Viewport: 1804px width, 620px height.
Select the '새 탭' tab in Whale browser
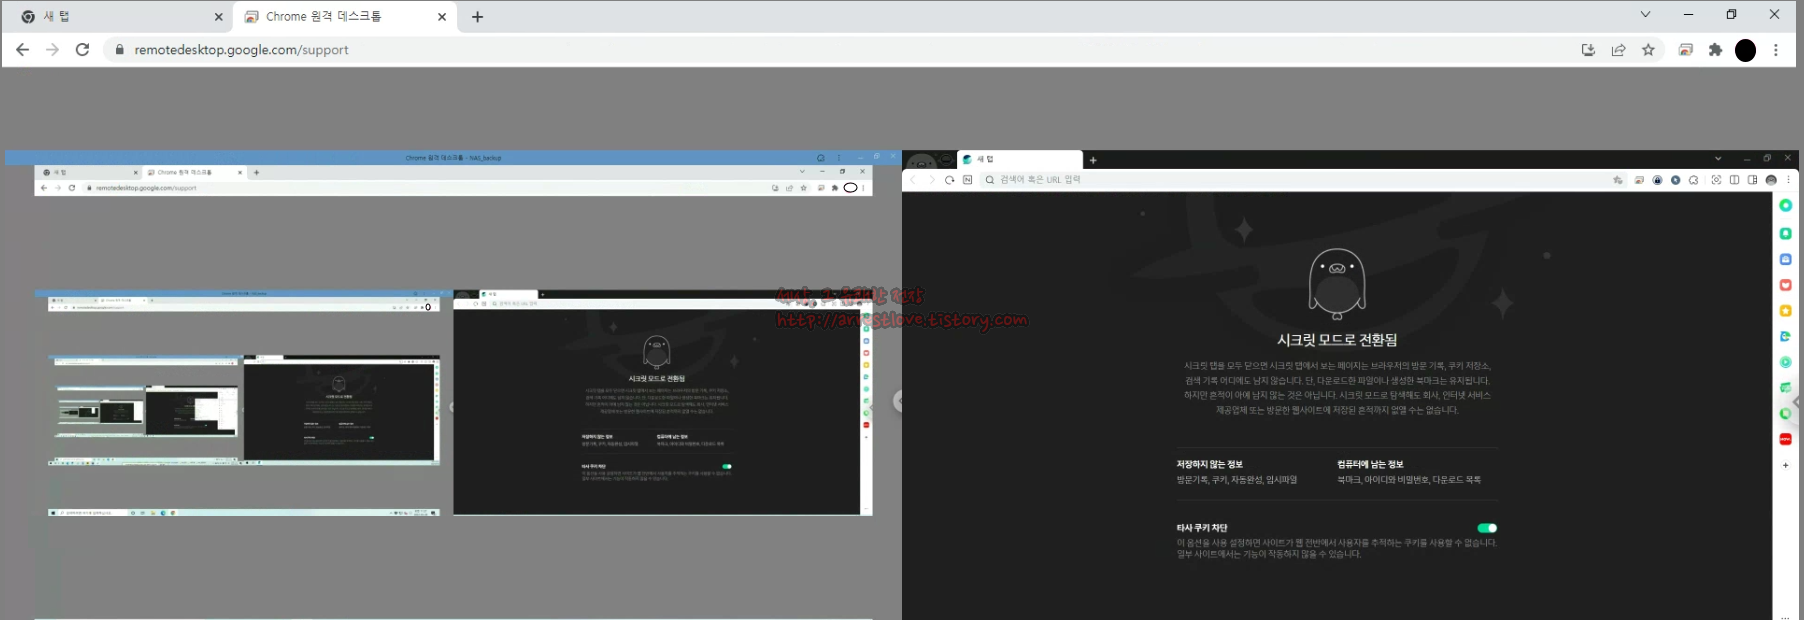(x=1019, y=159)
